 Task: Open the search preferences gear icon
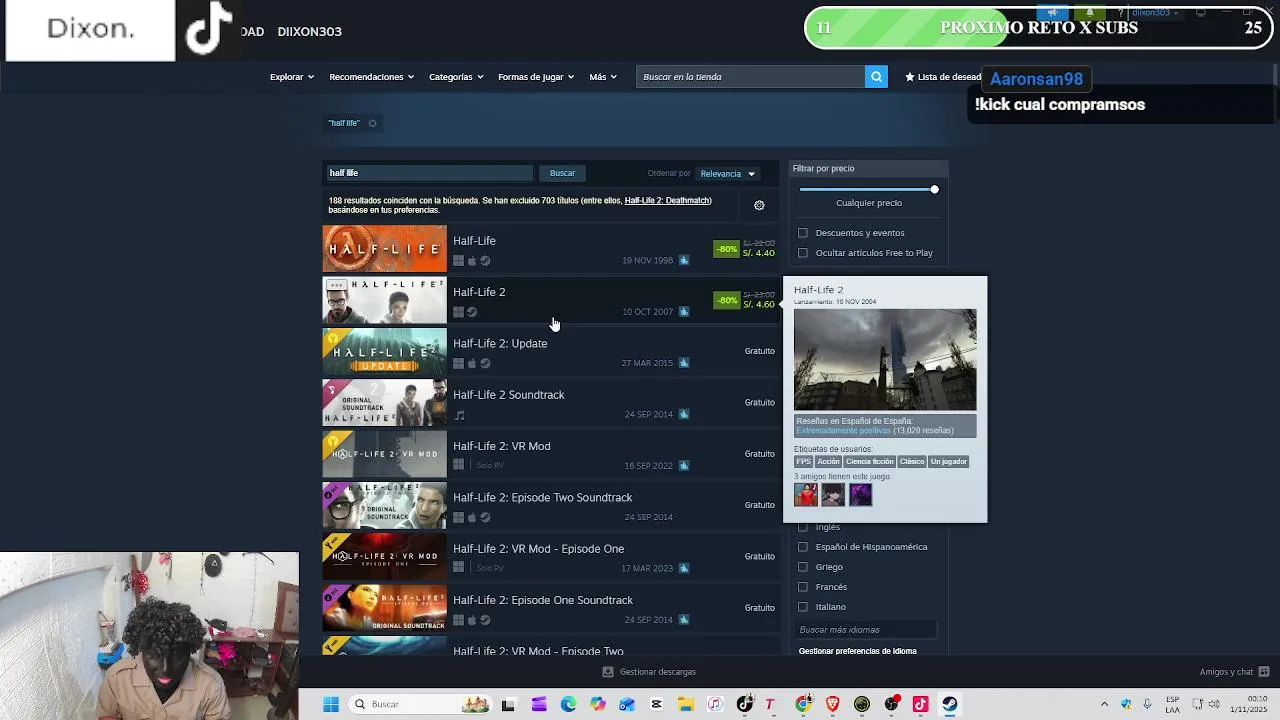tap(759, 205)
